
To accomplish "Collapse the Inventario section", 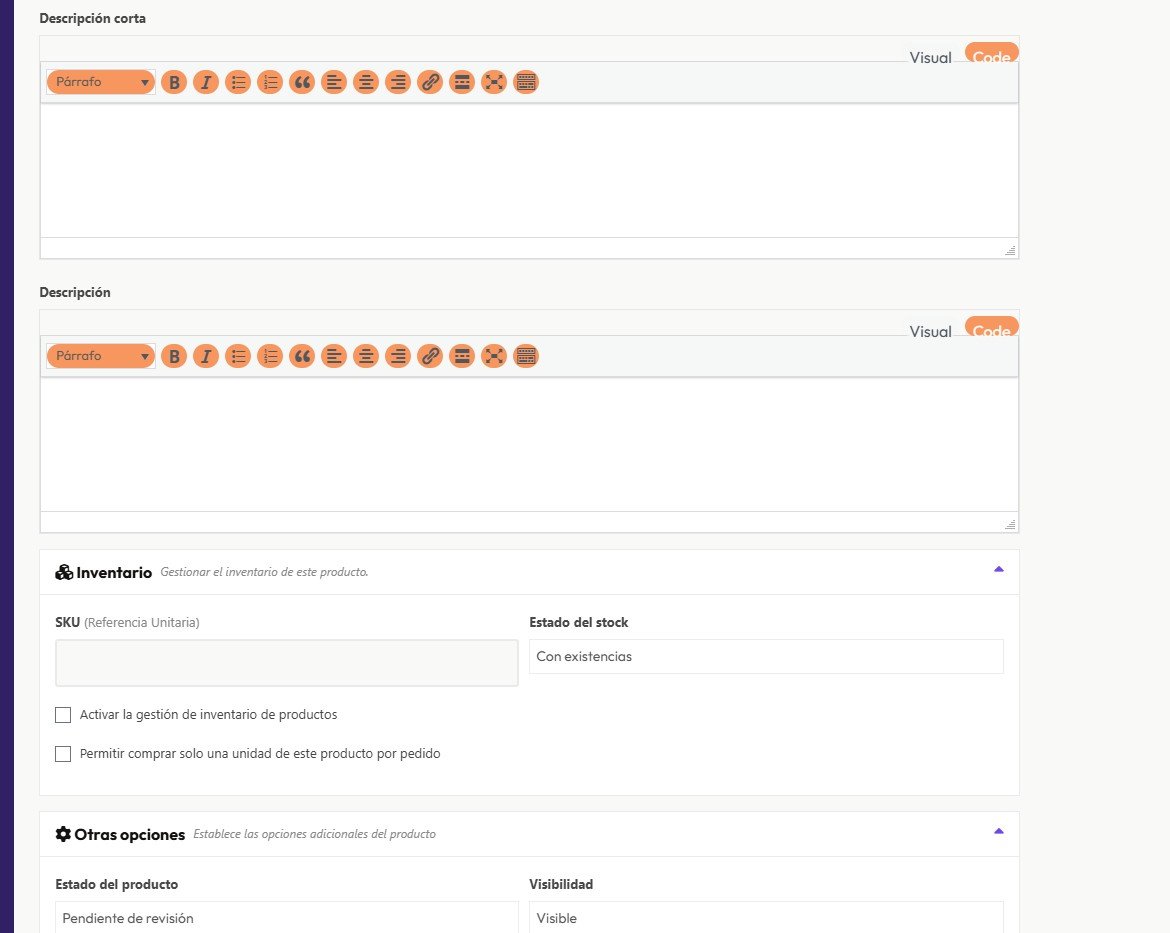I will pyautogui.click(x=998, y=570).
